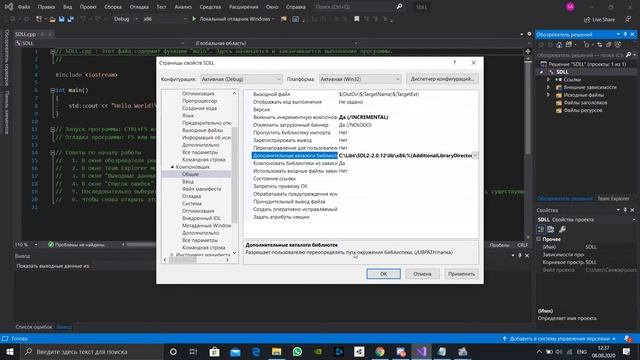The width and height of the screenshot is (640, 360).
Task: Click Visual Studio icon in taskbar
Action: (421, 351)
